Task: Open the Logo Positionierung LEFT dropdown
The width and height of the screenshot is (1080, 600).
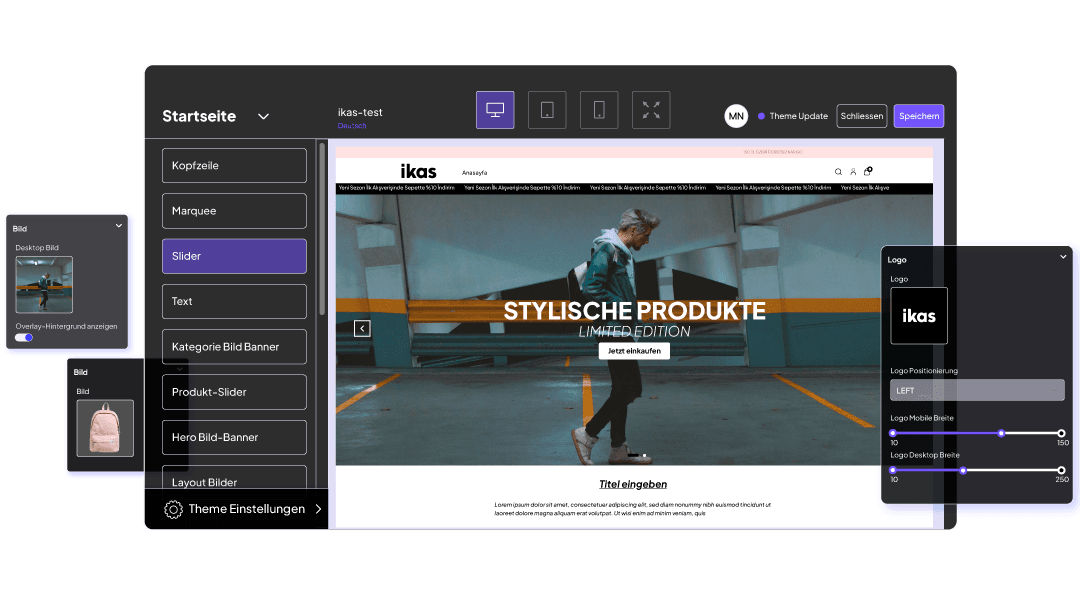Action: 977,391
